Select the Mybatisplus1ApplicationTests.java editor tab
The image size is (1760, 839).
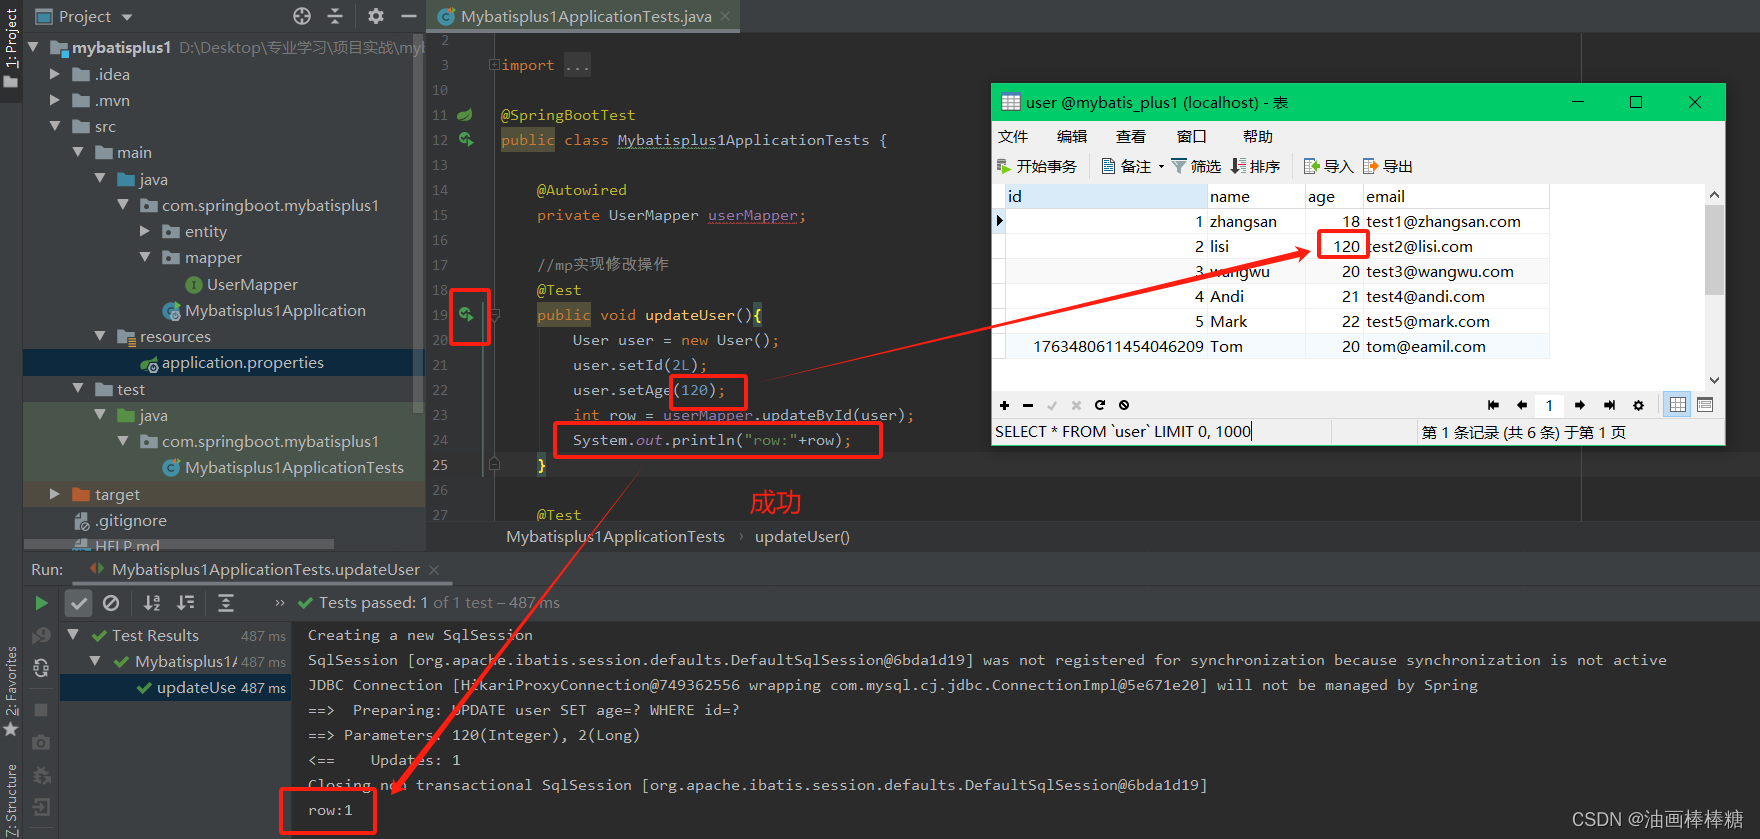coord(586,16)
